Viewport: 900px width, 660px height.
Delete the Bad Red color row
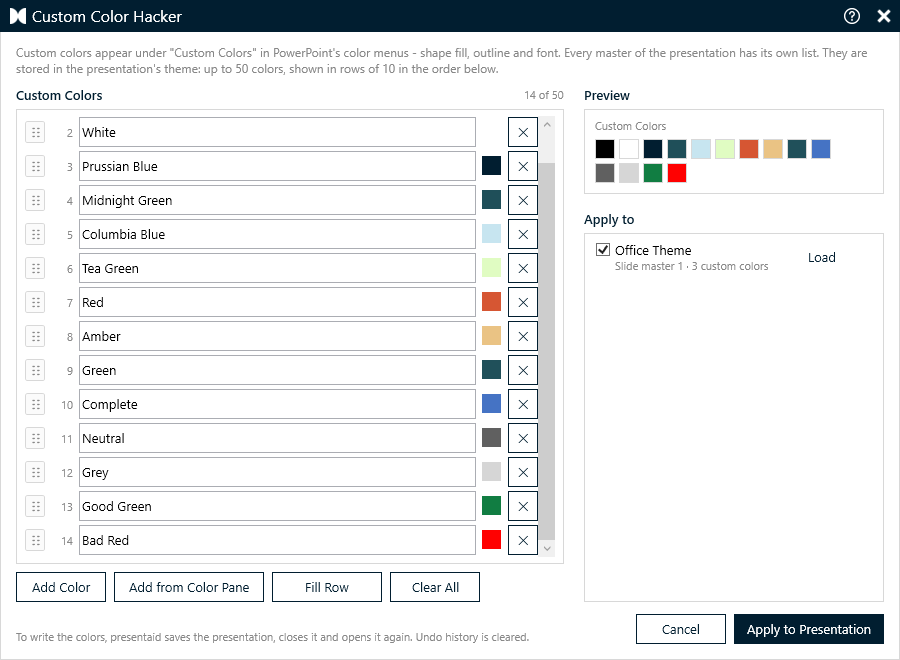pos(523,540)
